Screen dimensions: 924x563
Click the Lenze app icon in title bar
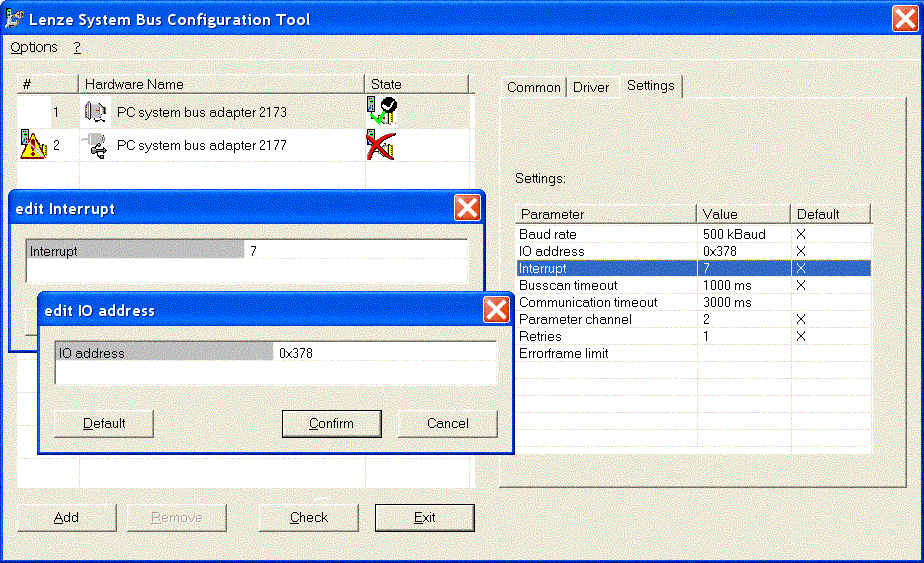click(x=17, y=19)
